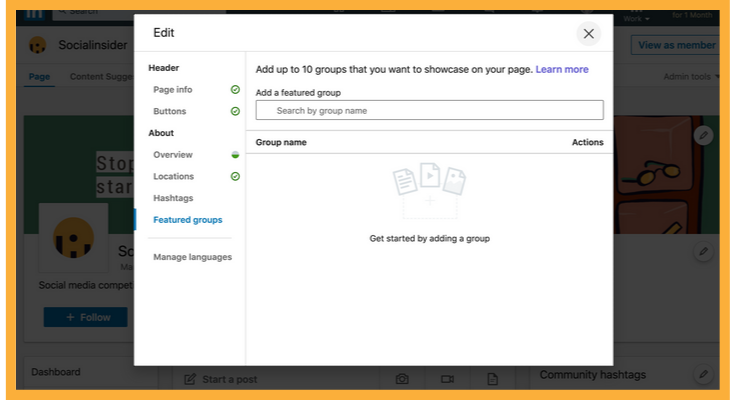Open Page info section
This screenshot has width=740, height=400.
(173, 90)
